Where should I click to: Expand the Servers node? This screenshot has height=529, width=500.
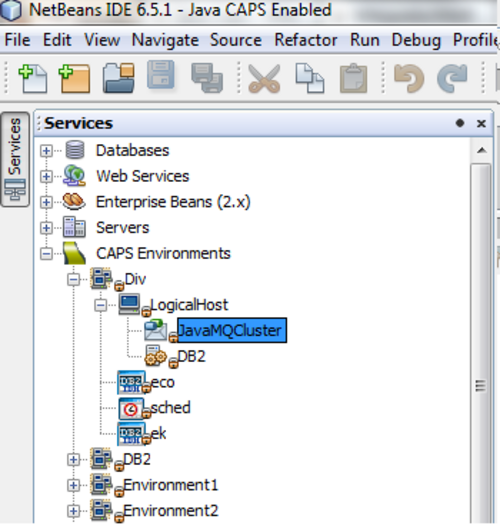click(46, 228)
